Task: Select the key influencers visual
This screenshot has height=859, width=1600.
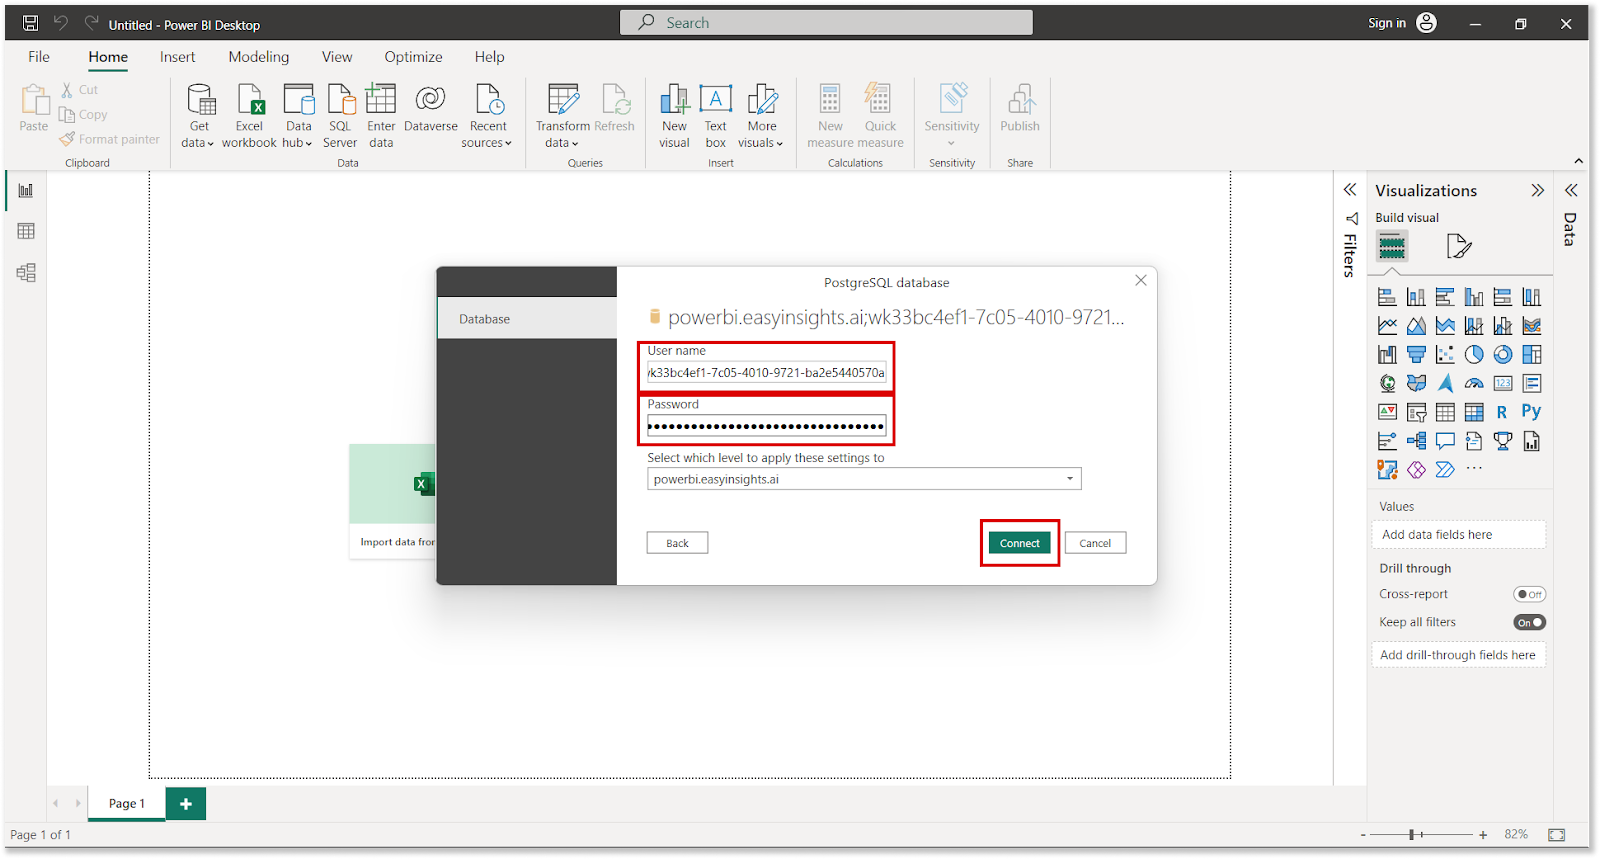Action: coord(1387,441)
